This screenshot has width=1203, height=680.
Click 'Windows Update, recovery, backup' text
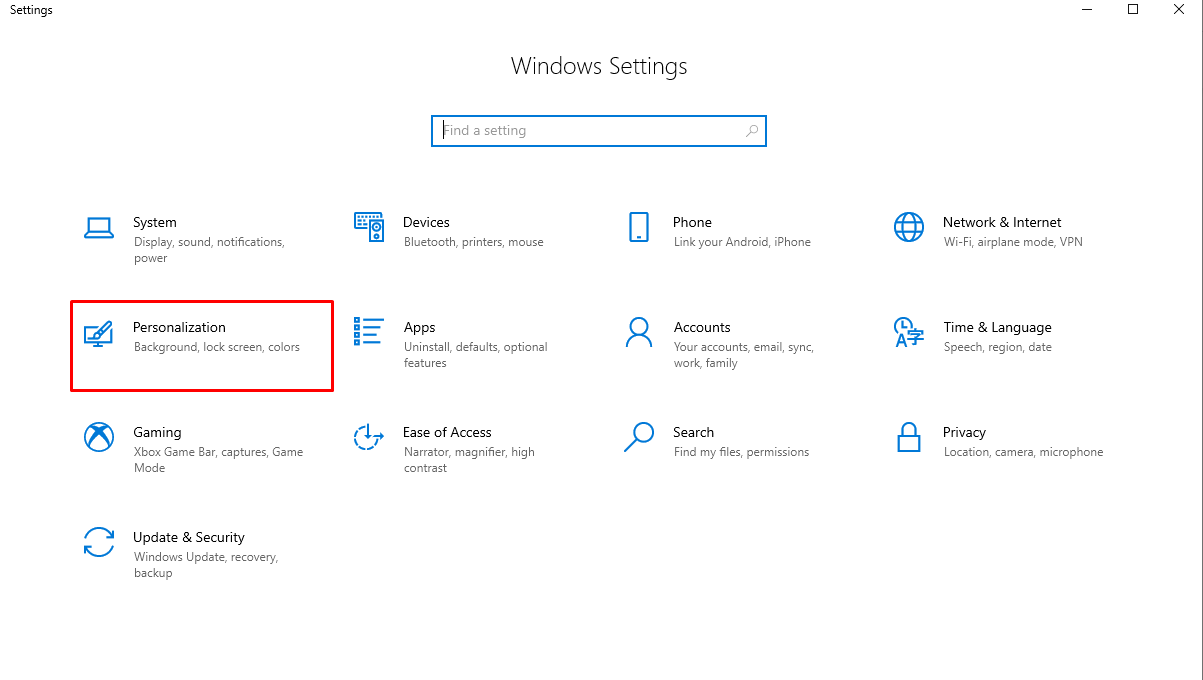point(206,565)
